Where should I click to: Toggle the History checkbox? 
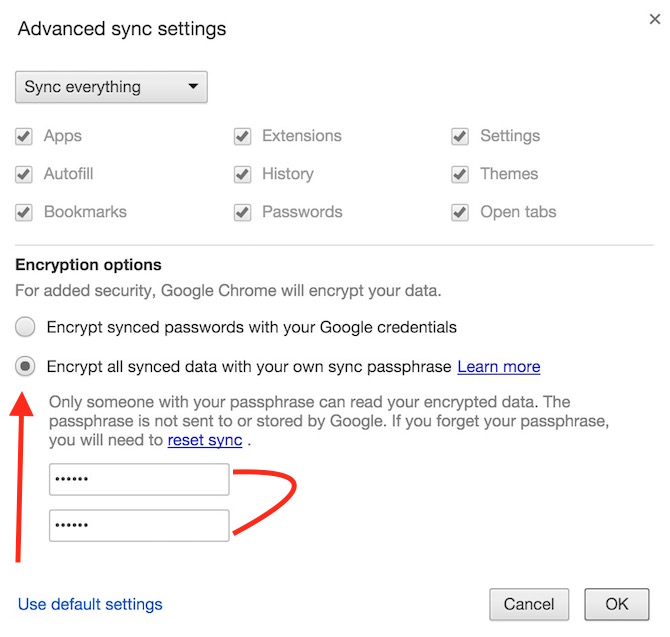point(242,174)
